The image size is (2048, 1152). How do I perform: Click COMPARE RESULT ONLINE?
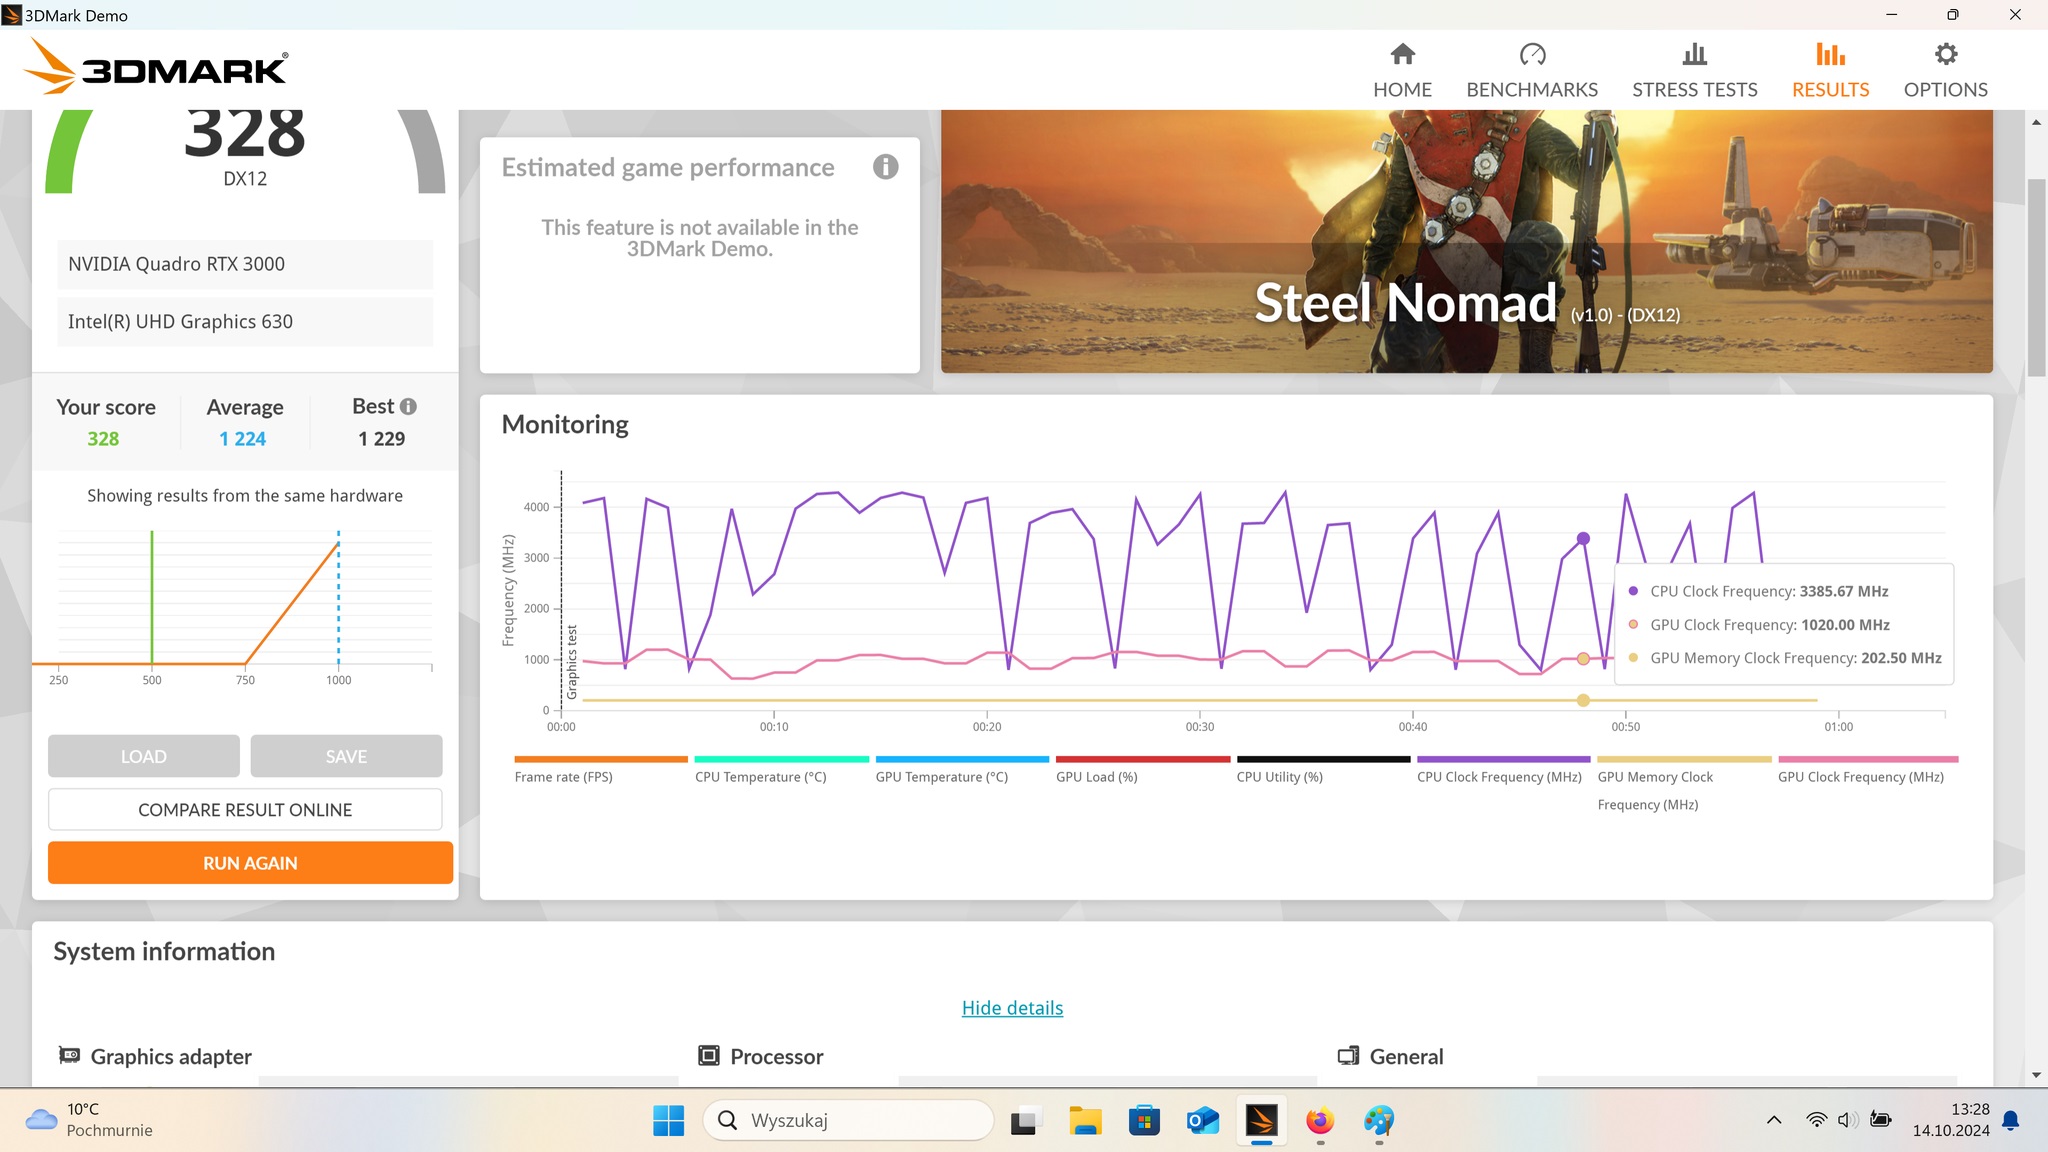tap(245, 809)
